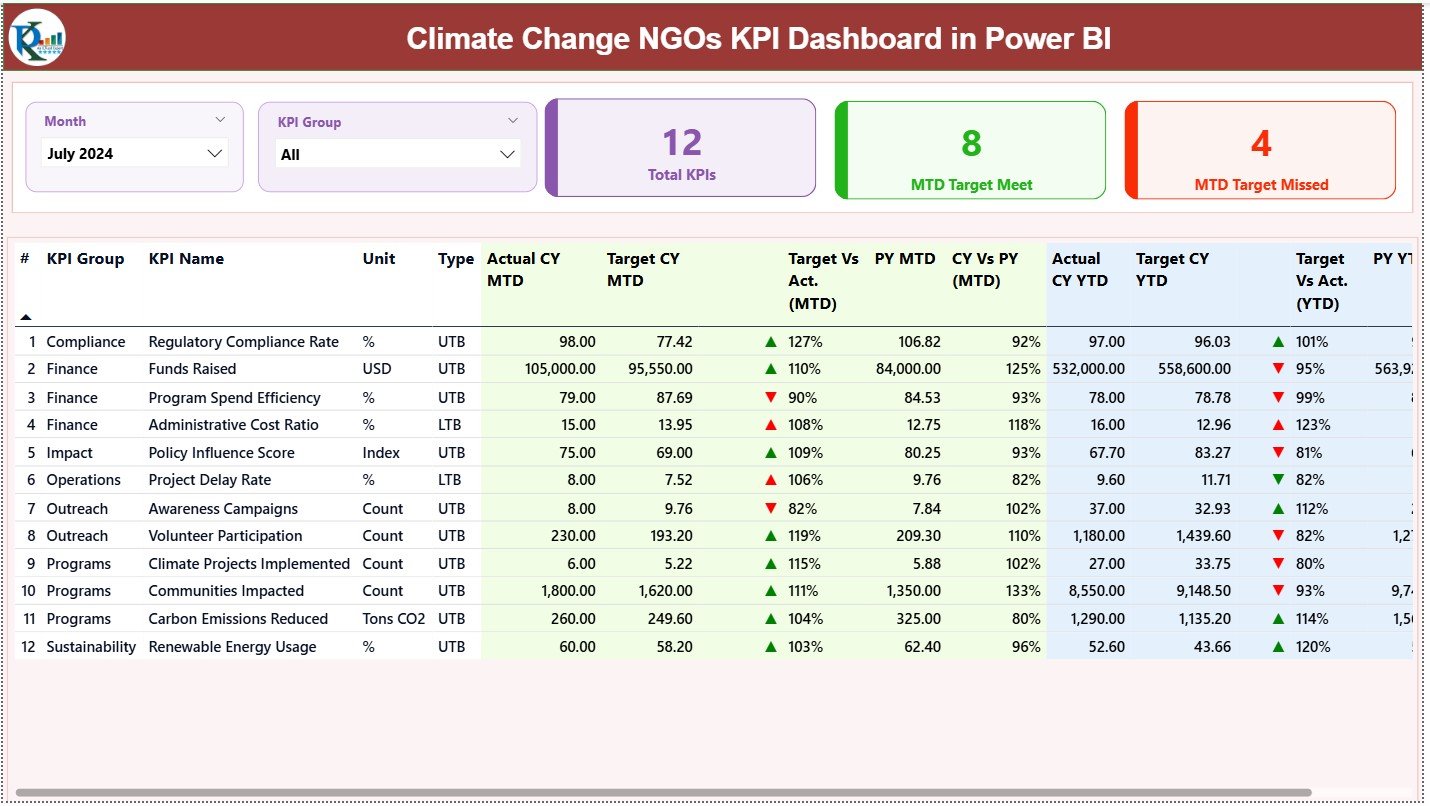Viewport: 1430px width, 806px height.
Task: Select the 12 Total KPIs card
Action: [681, 148]
